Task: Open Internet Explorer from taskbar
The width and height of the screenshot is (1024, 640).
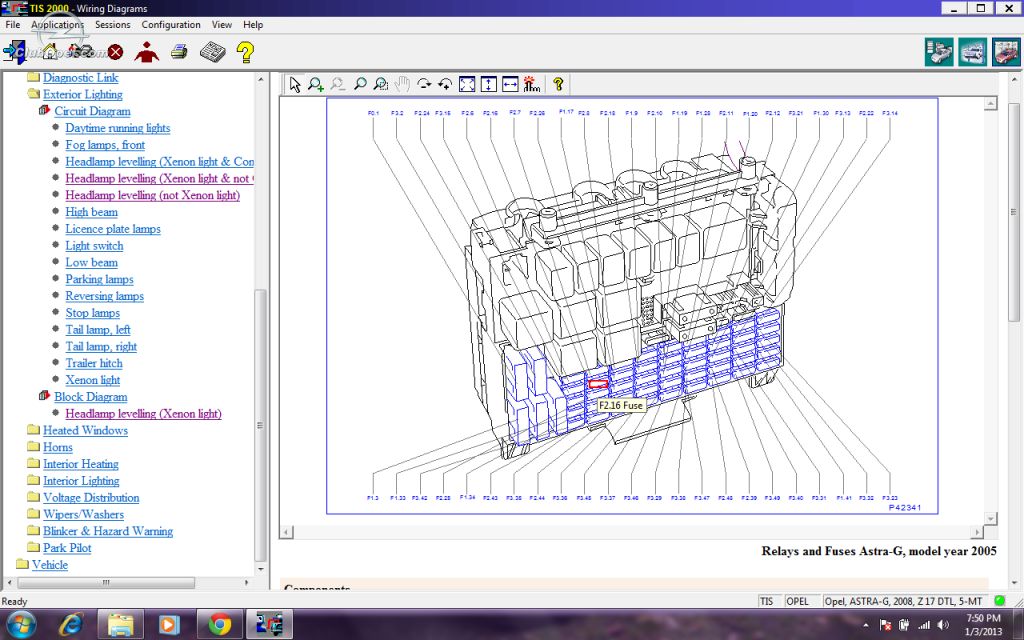Action: click(70, 625)
